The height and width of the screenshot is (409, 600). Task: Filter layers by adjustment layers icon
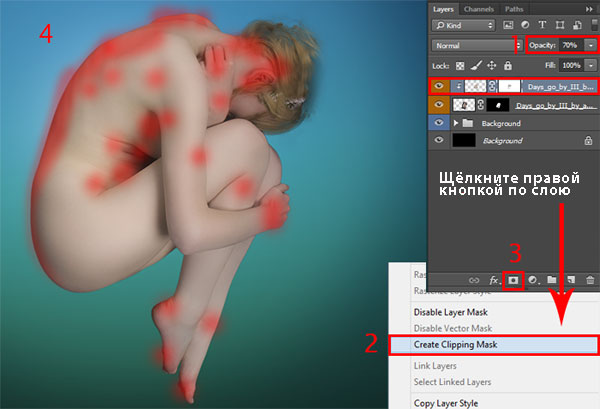525,25
